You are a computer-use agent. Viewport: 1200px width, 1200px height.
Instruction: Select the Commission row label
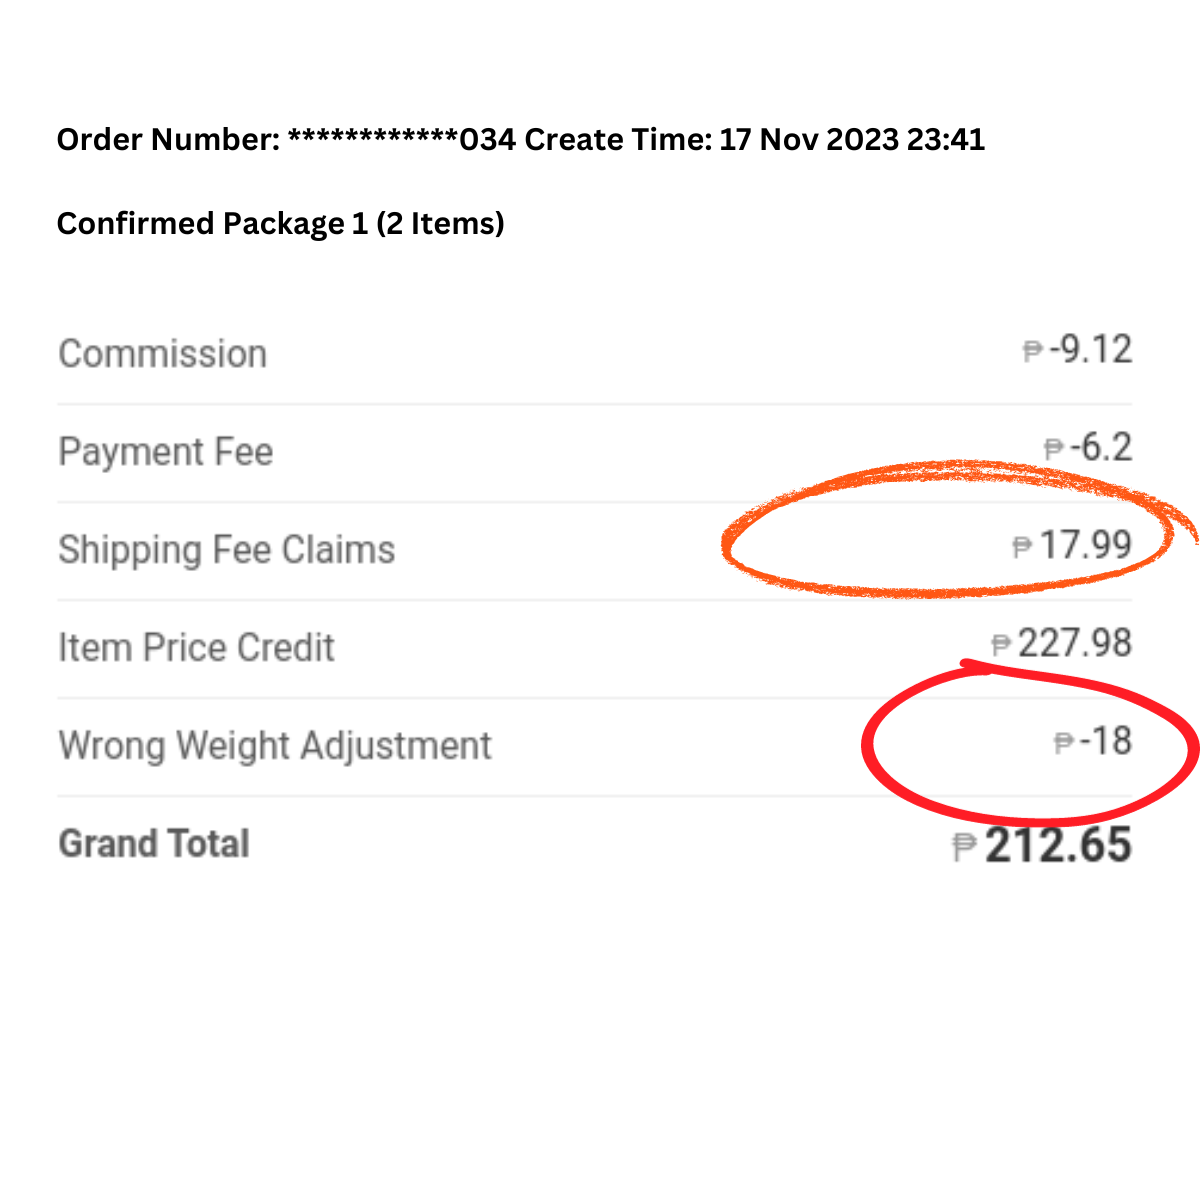[x=163, y=354]
